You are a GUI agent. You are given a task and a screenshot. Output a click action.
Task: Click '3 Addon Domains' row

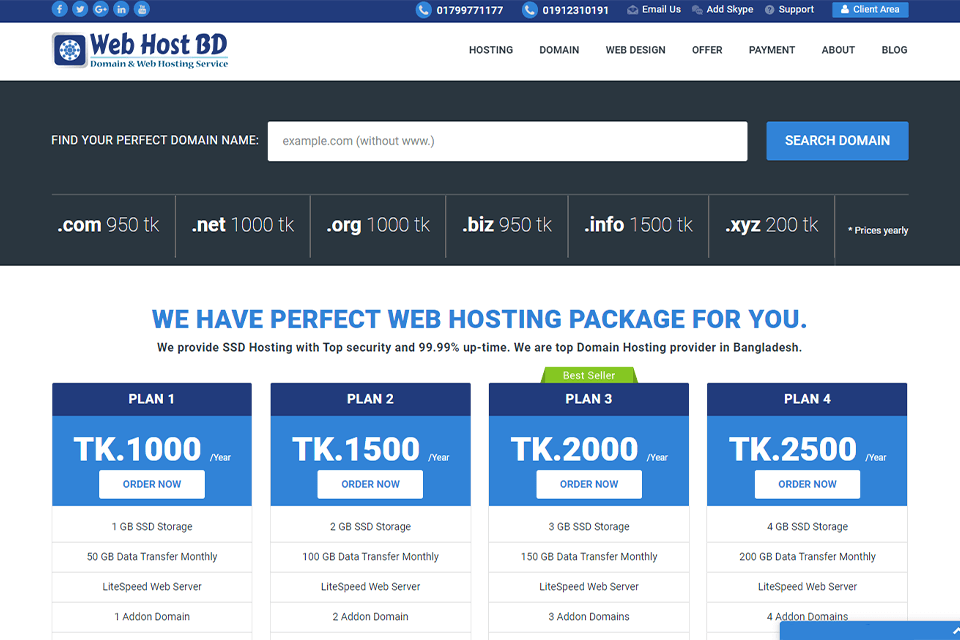click(x=589, y=617)
